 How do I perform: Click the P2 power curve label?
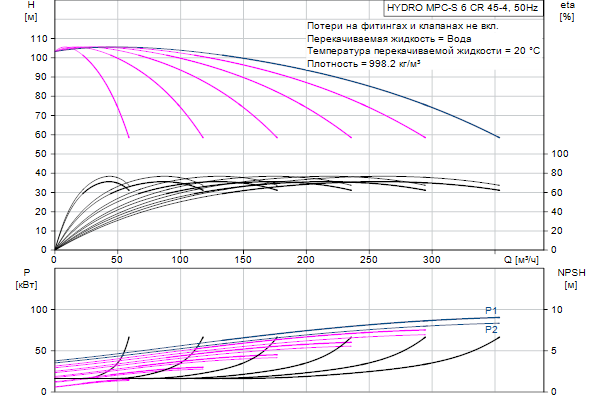491,329
